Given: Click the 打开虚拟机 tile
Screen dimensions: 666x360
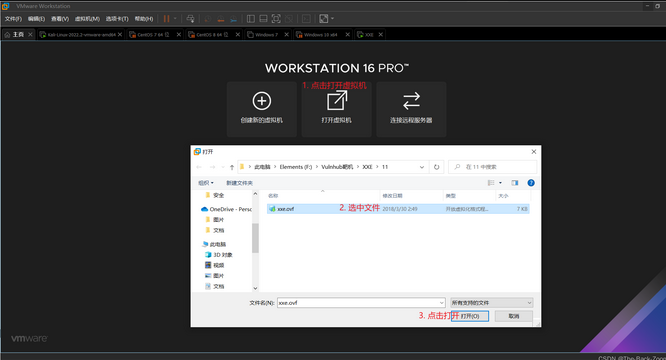Looking at the screenshot, I should tap(336, 109).
